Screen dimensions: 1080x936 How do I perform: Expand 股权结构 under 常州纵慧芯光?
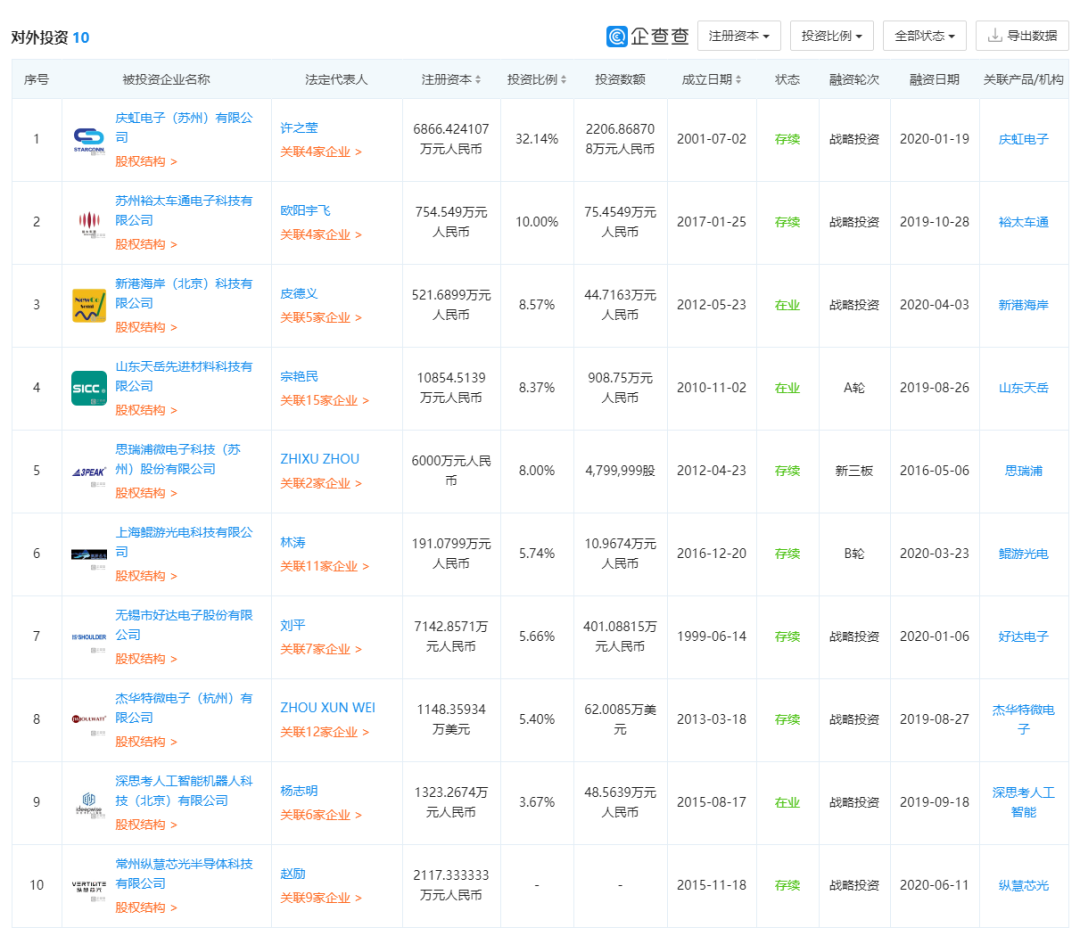click(146, 908)
